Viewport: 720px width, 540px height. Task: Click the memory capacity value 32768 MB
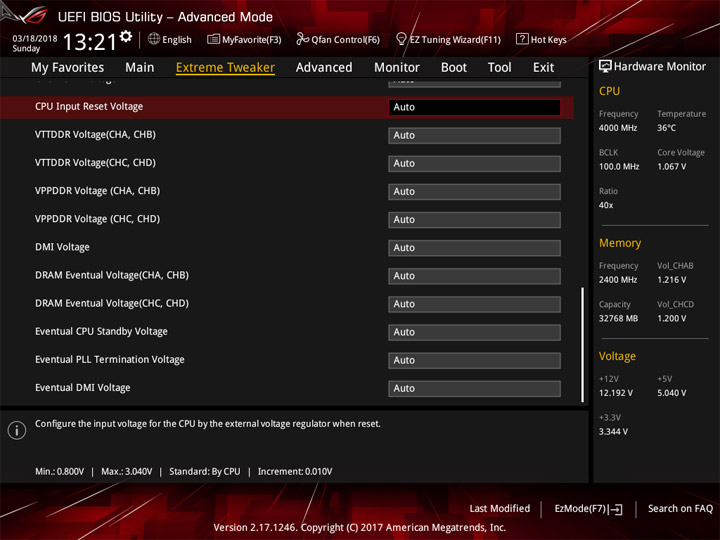(619, 319)
